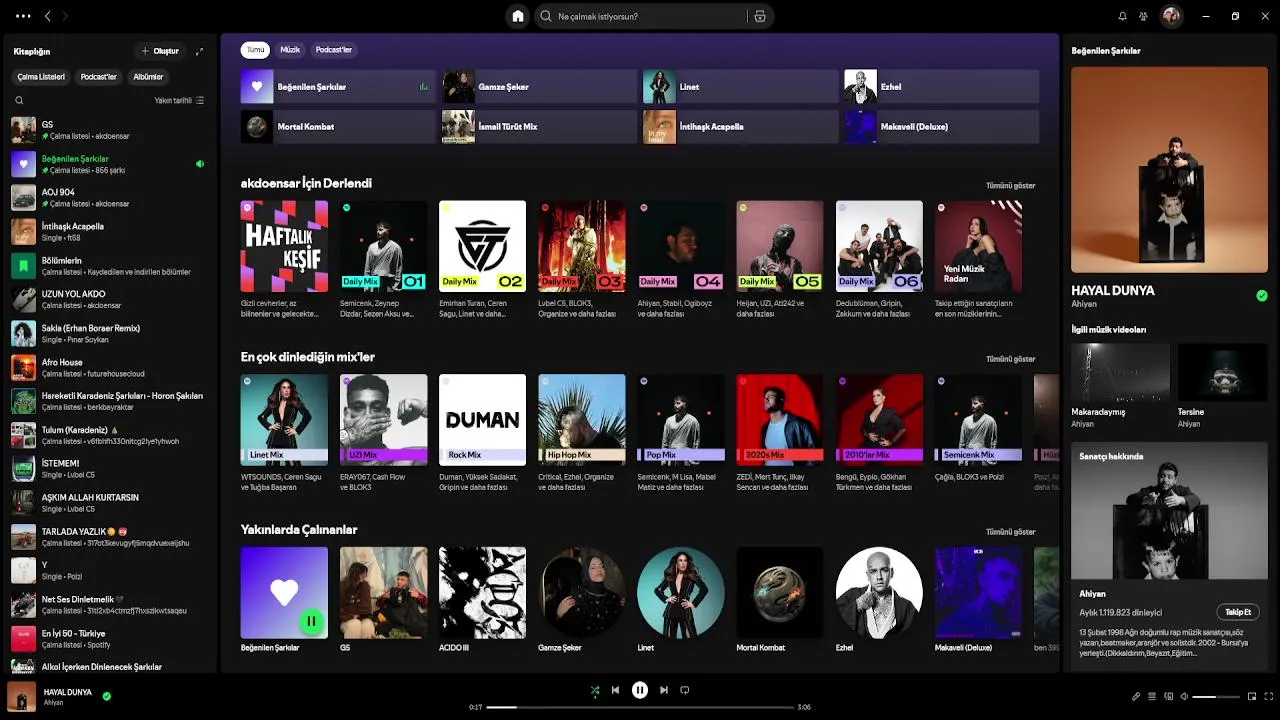This screenshot has width=1280, height=720.
Task: Go forward with the right arrow
Action: [x=65, y=16]
